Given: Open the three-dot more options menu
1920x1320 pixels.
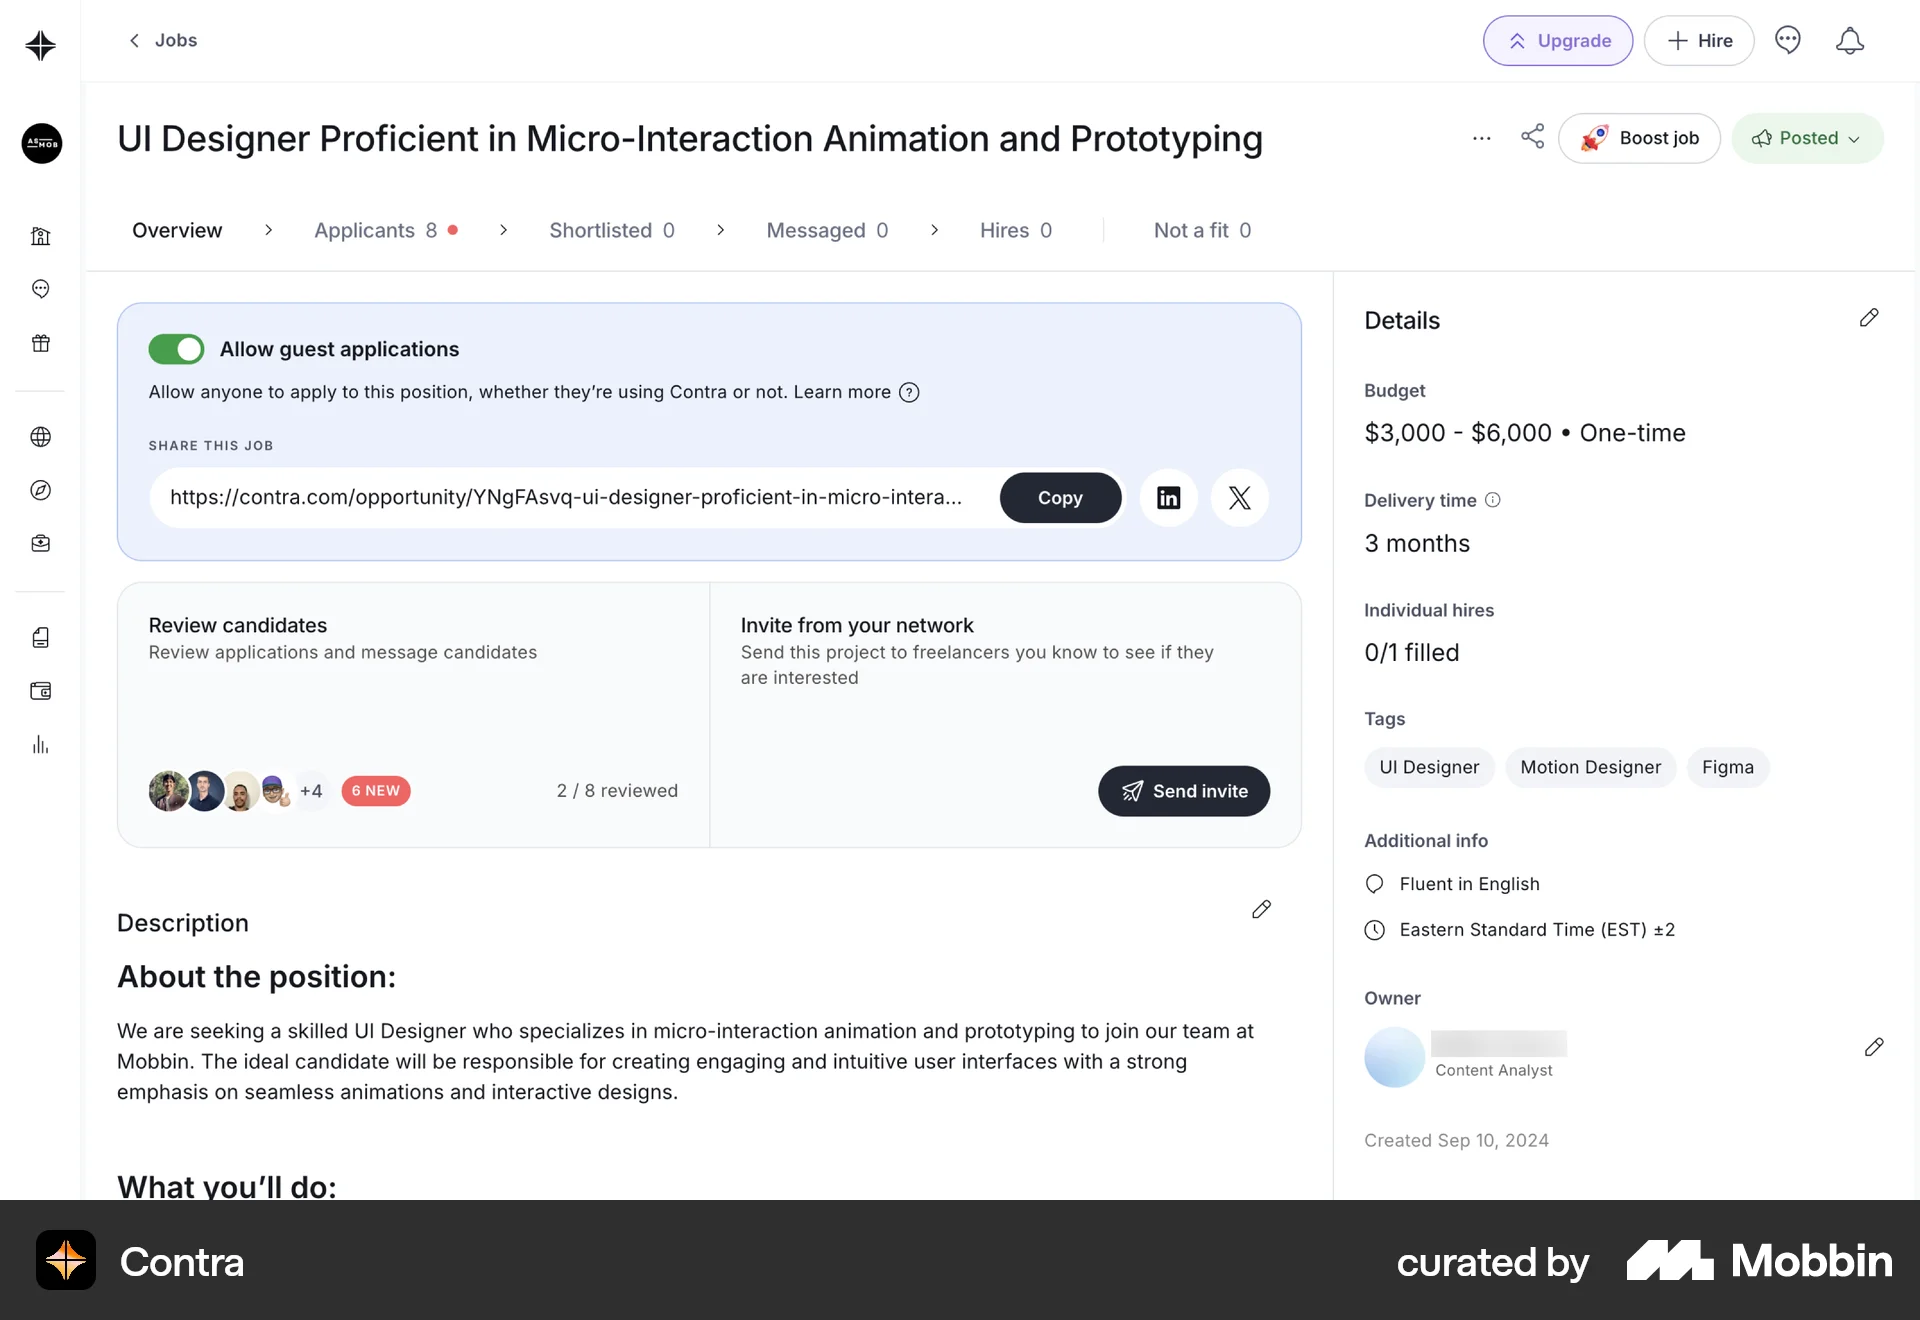Looking at the screenshot, I should (1481, 138).
